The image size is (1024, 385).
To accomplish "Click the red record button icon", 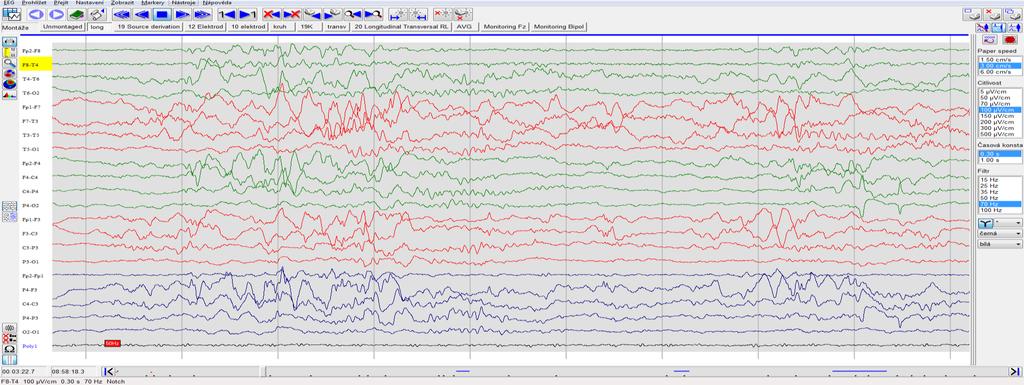I will pyautogui.click(x=1010, y=40).
